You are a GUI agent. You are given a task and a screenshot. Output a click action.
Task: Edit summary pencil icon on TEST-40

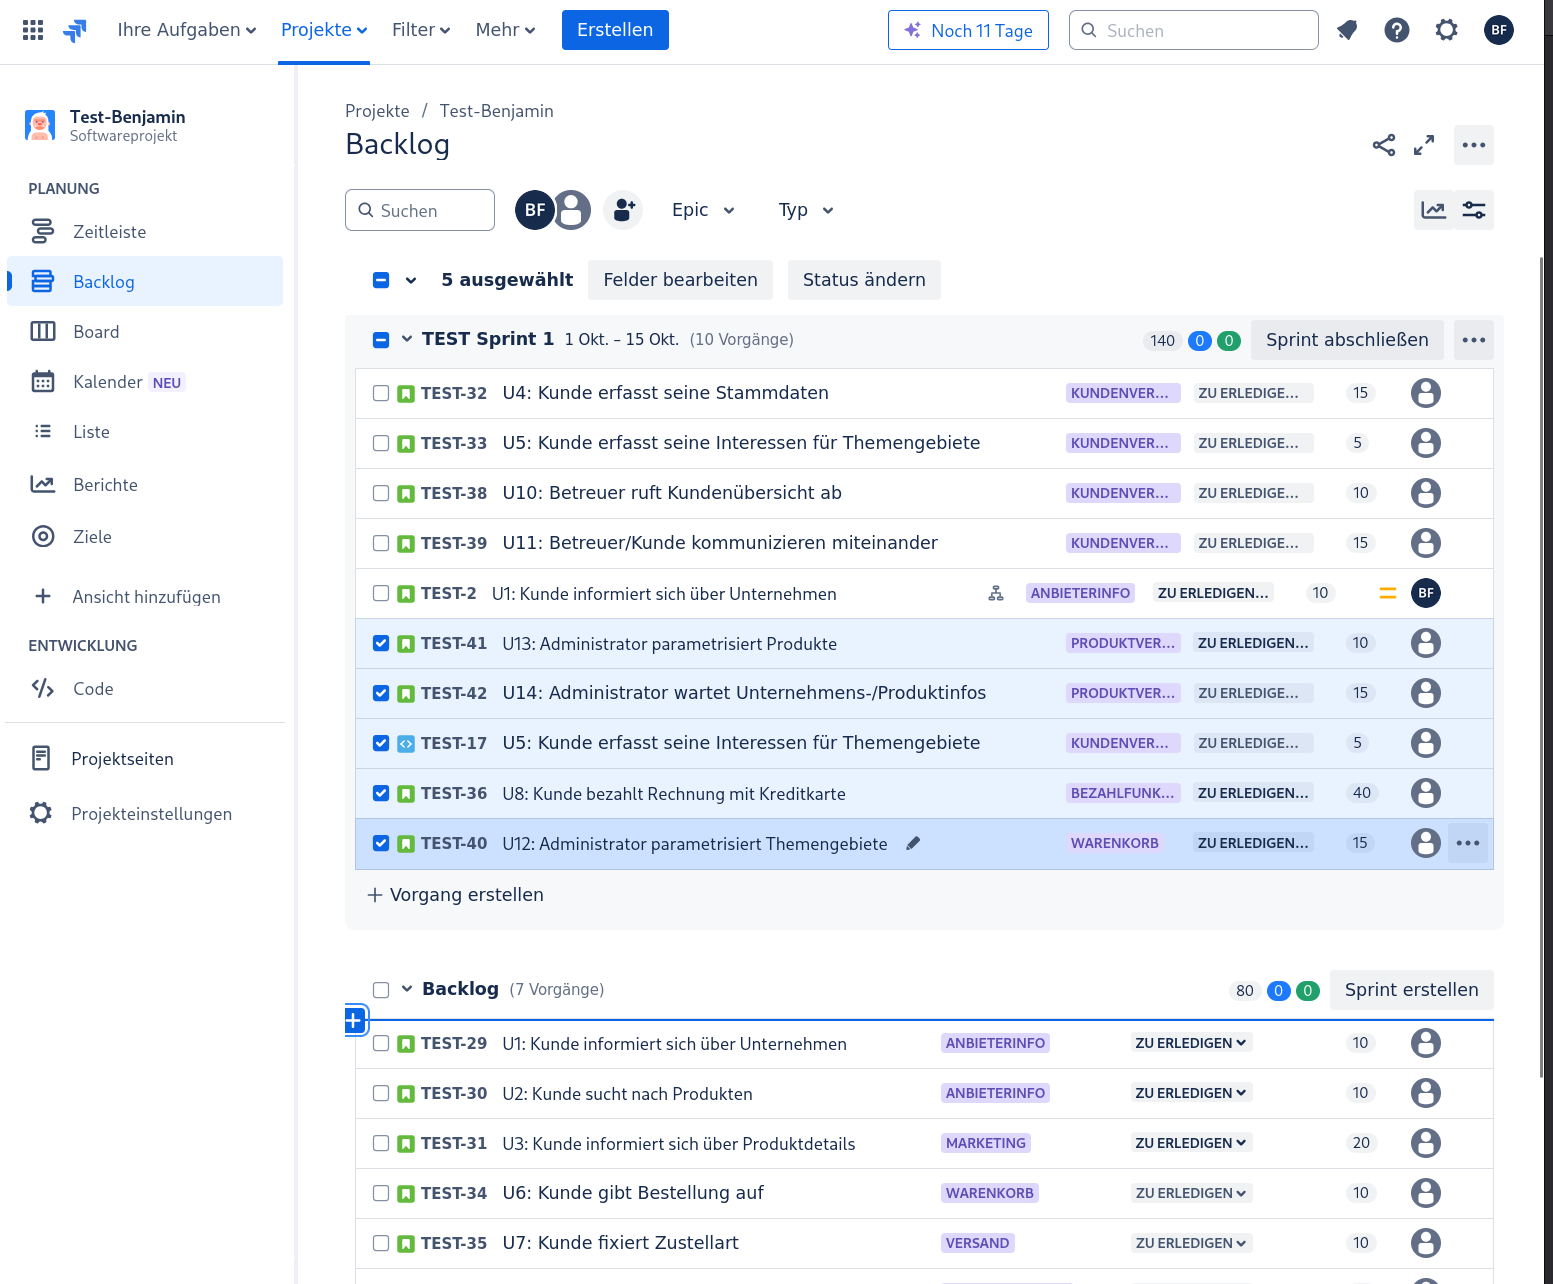pos(913,843)
